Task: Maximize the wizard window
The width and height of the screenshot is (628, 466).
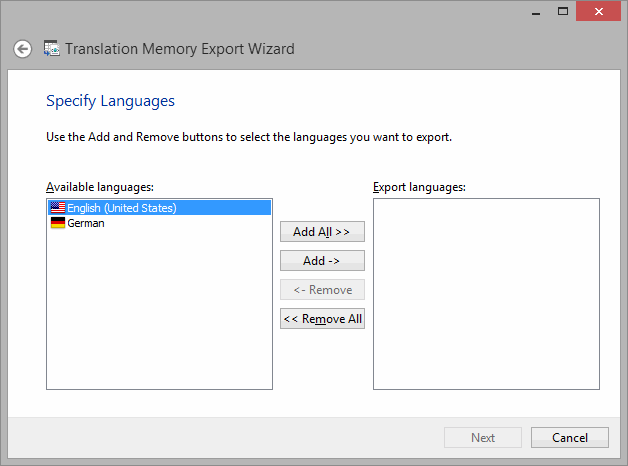Action: [x=563, y=11]
